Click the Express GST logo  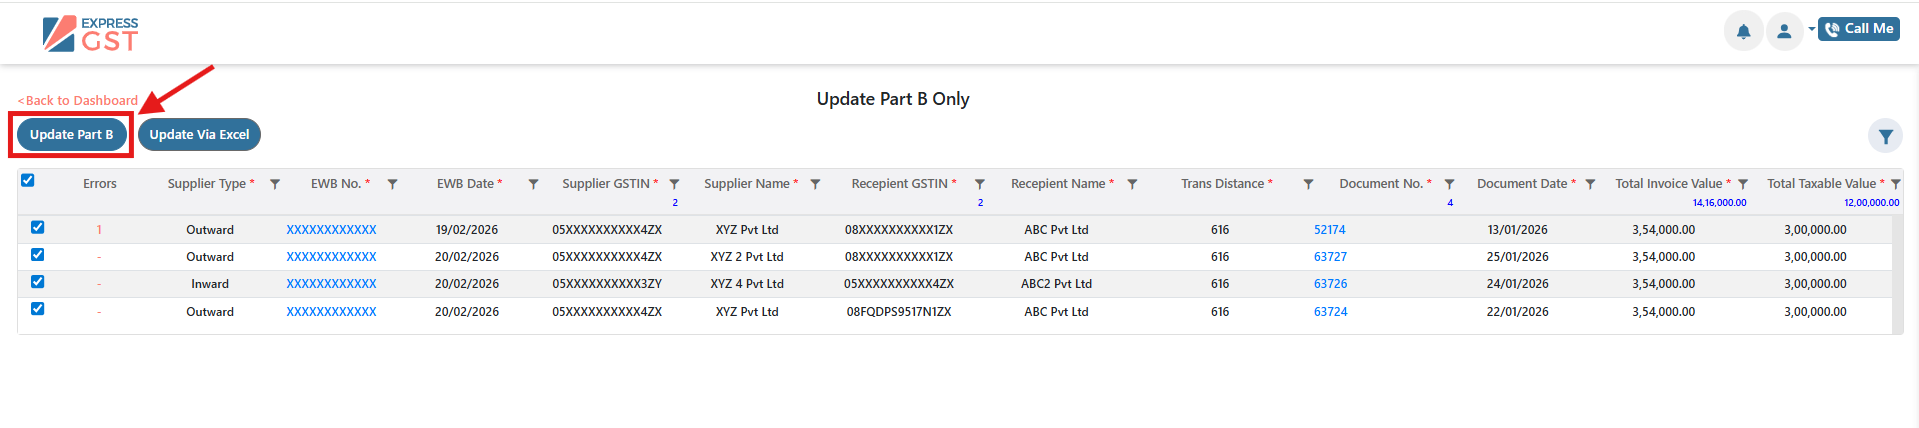pos(91,34)
